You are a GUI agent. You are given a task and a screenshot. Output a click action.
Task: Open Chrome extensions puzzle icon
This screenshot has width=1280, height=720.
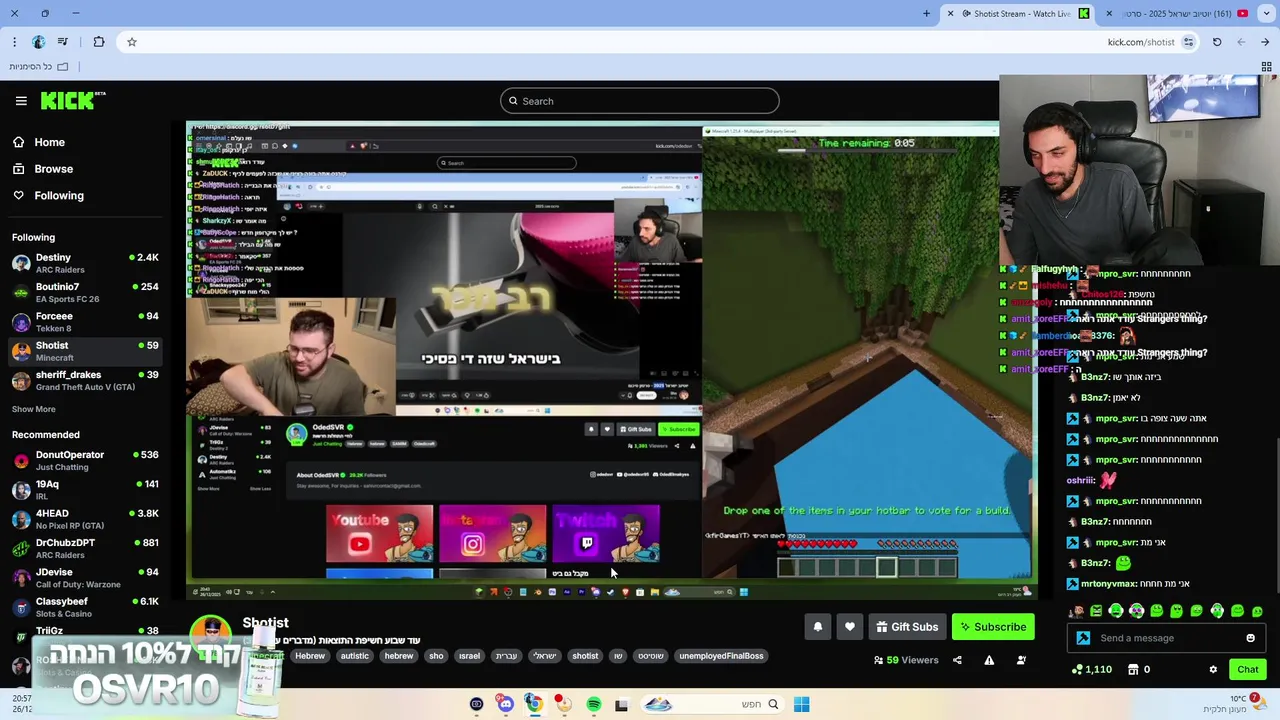(x=98, y=42)
